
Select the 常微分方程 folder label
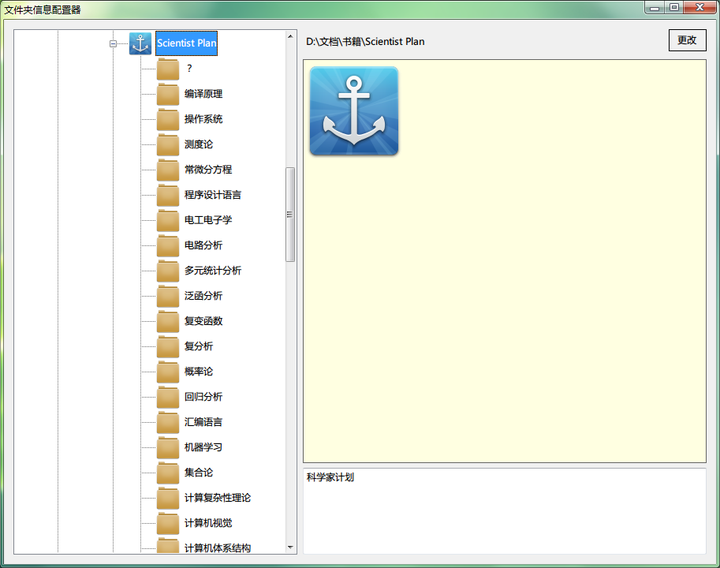click(x=208, y=169)
